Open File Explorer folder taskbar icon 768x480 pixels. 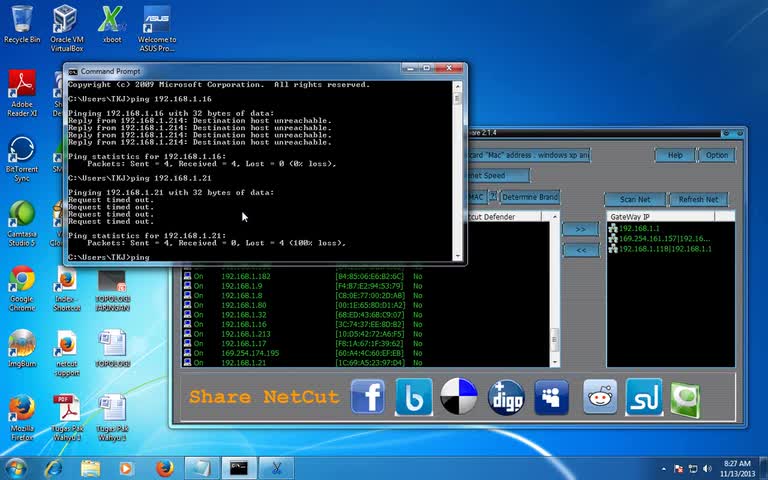pos(90,469)
